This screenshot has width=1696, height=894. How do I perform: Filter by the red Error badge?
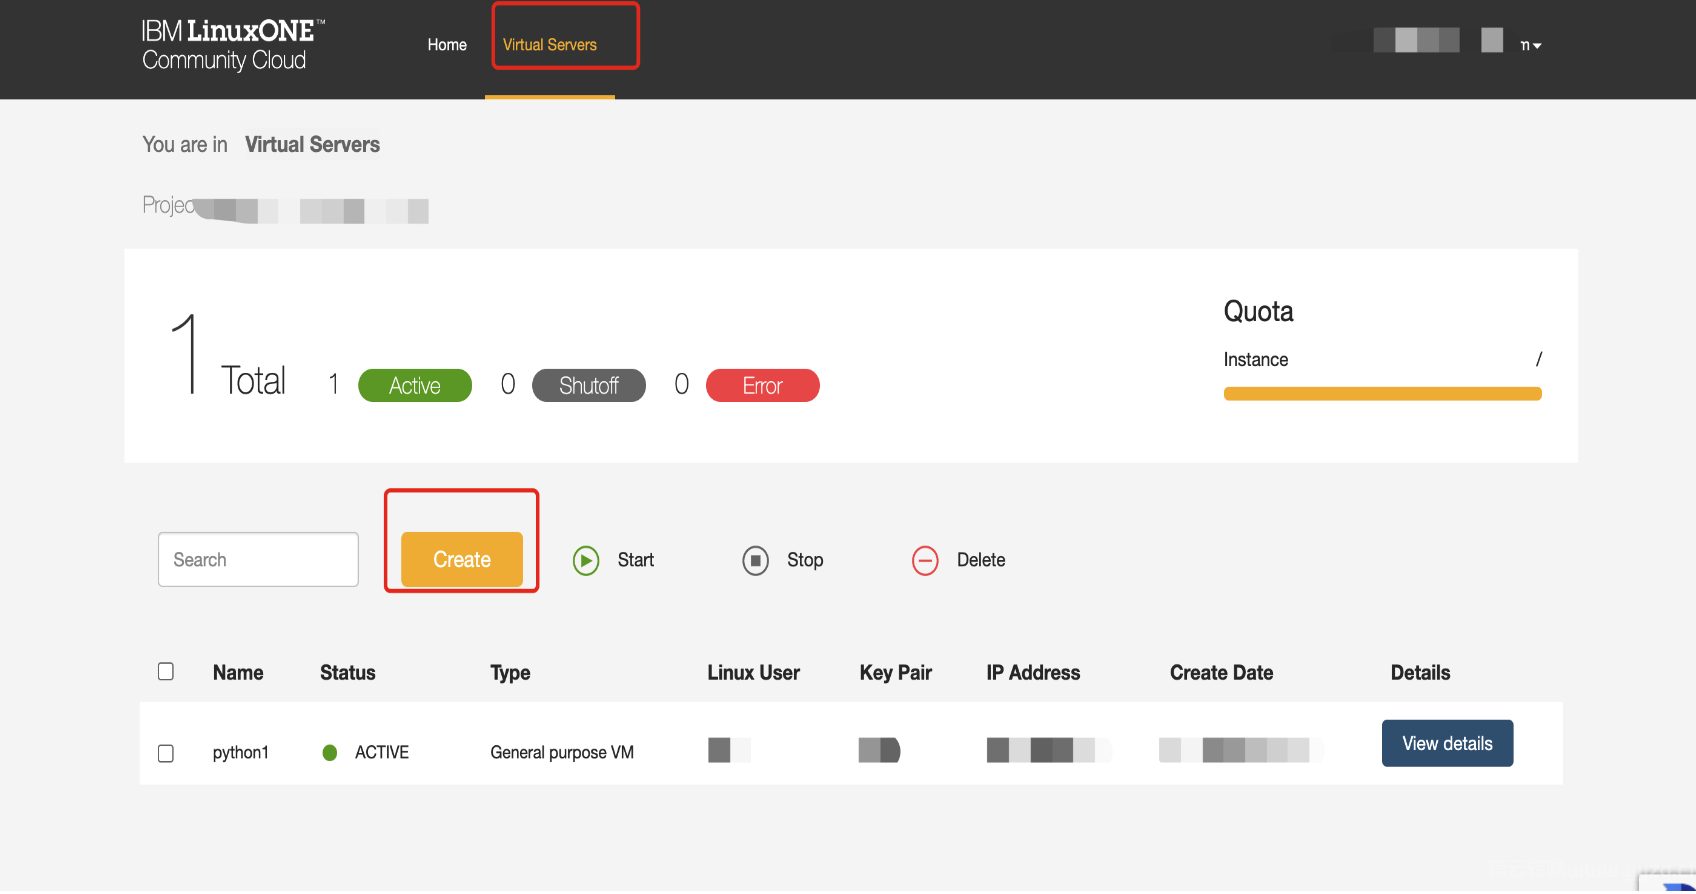762,386
